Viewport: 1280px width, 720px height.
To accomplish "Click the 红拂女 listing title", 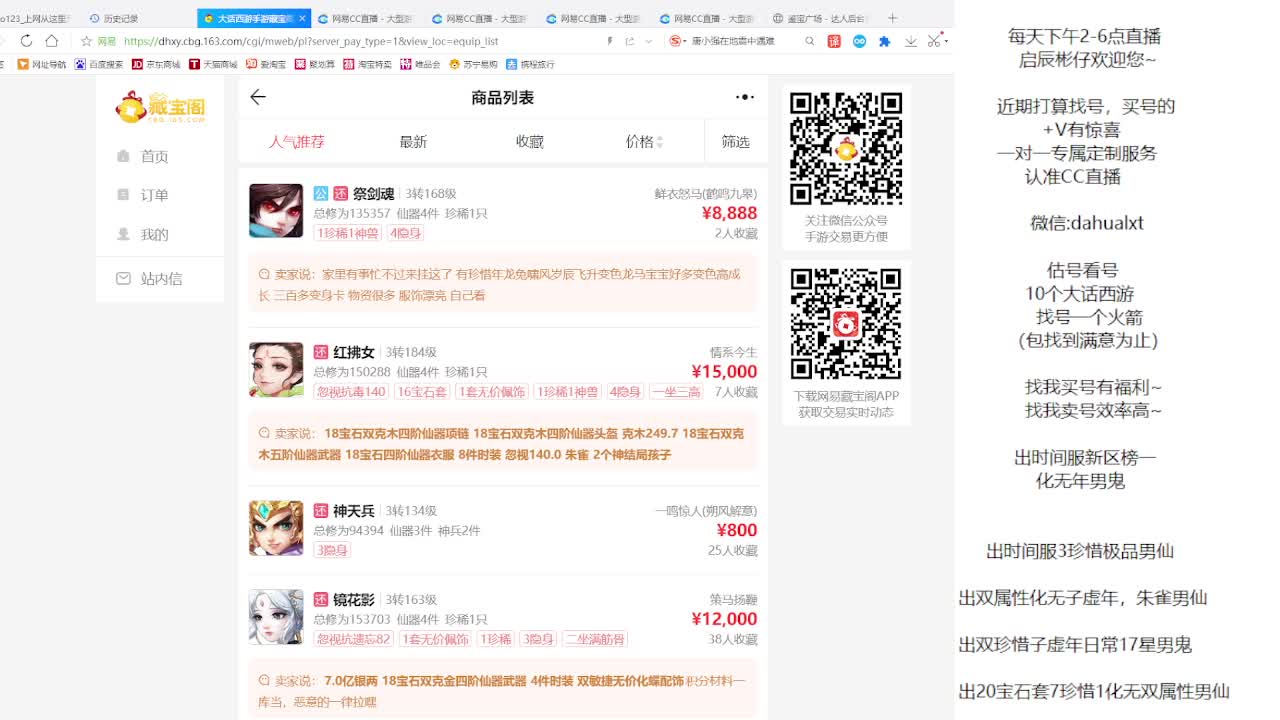I will (x=354, y=352).
